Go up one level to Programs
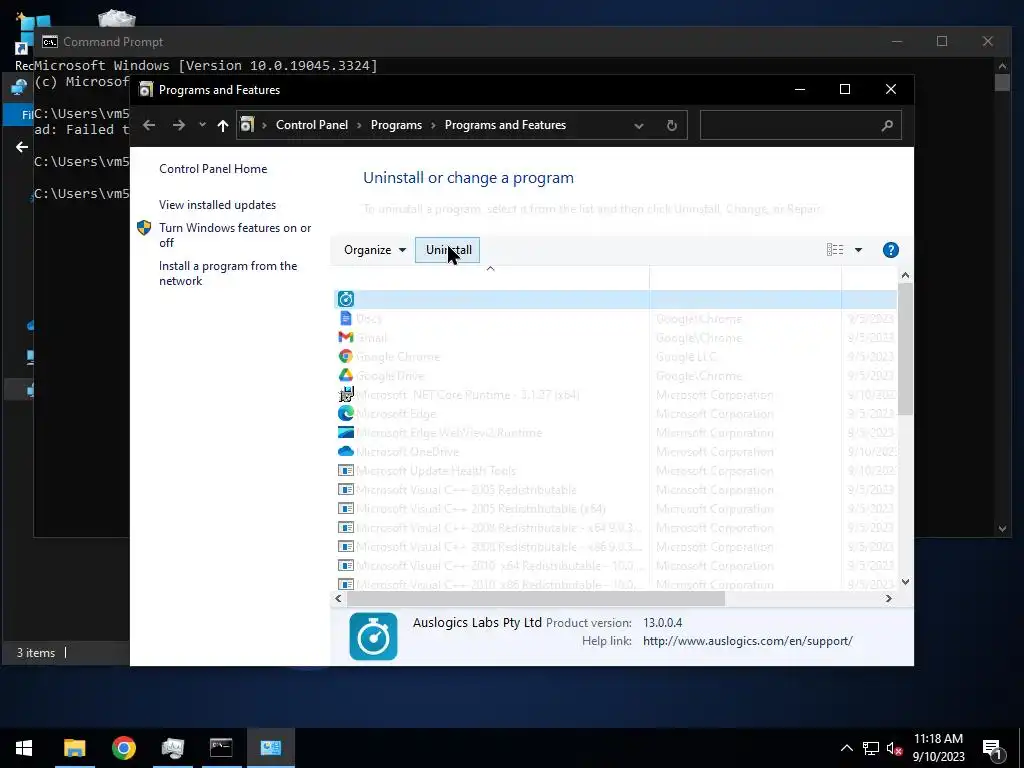This screenshot has height=768, width=1024. click(223, 125)
